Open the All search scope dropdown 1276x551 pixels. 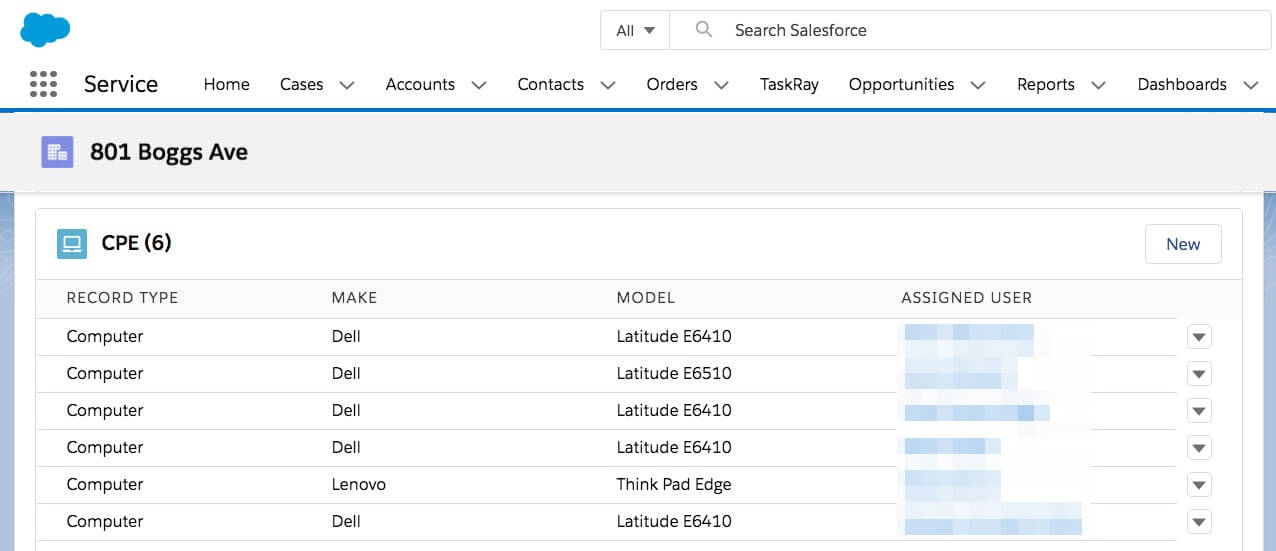coord(635,30)
